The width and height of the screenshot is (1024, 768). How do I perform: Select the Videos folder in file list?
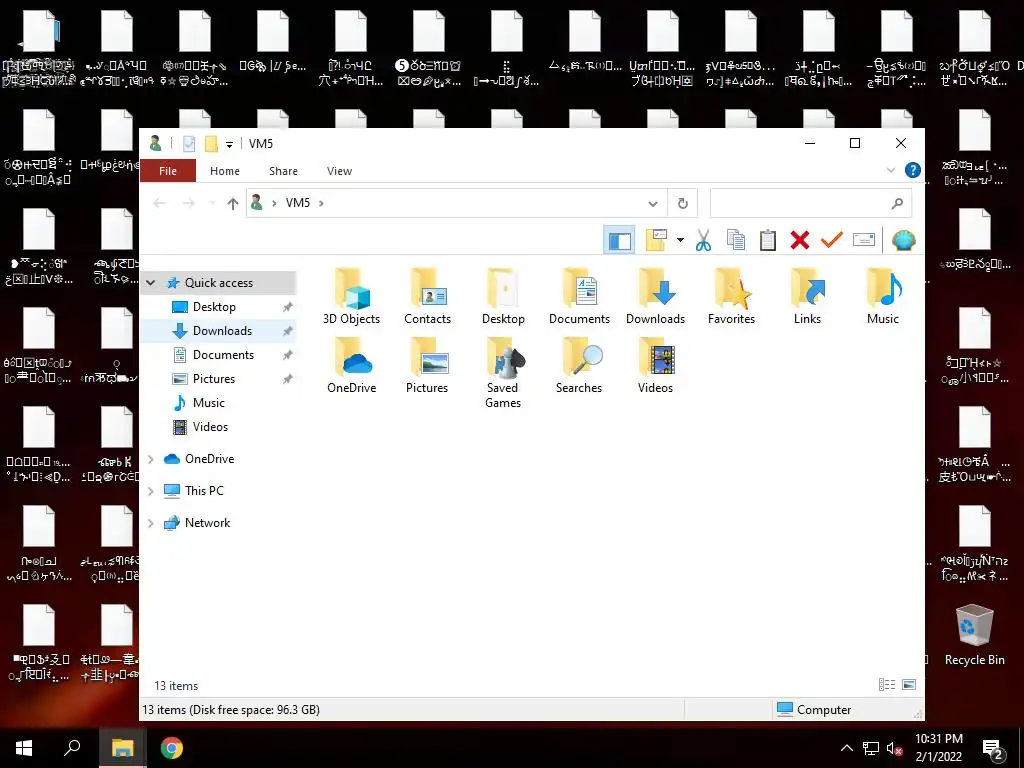click(x=655, y=366)
